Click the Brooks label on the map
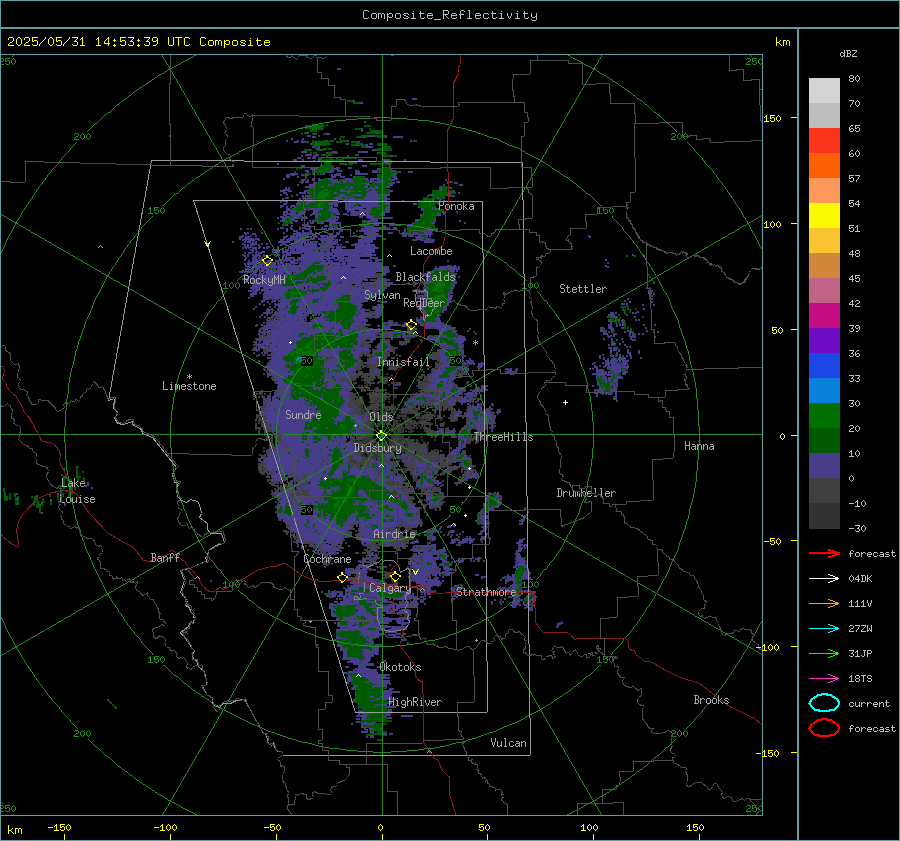This screenshot has width=900, height=841. tap(711, 700)
